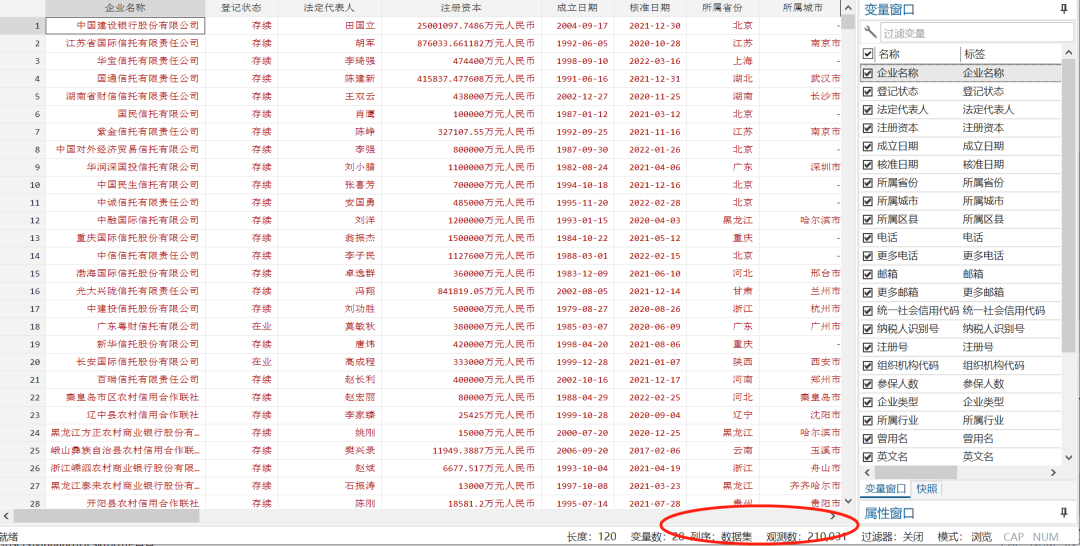Uncheck the 注册资本 variable checkbox

(x=868, y=127)
